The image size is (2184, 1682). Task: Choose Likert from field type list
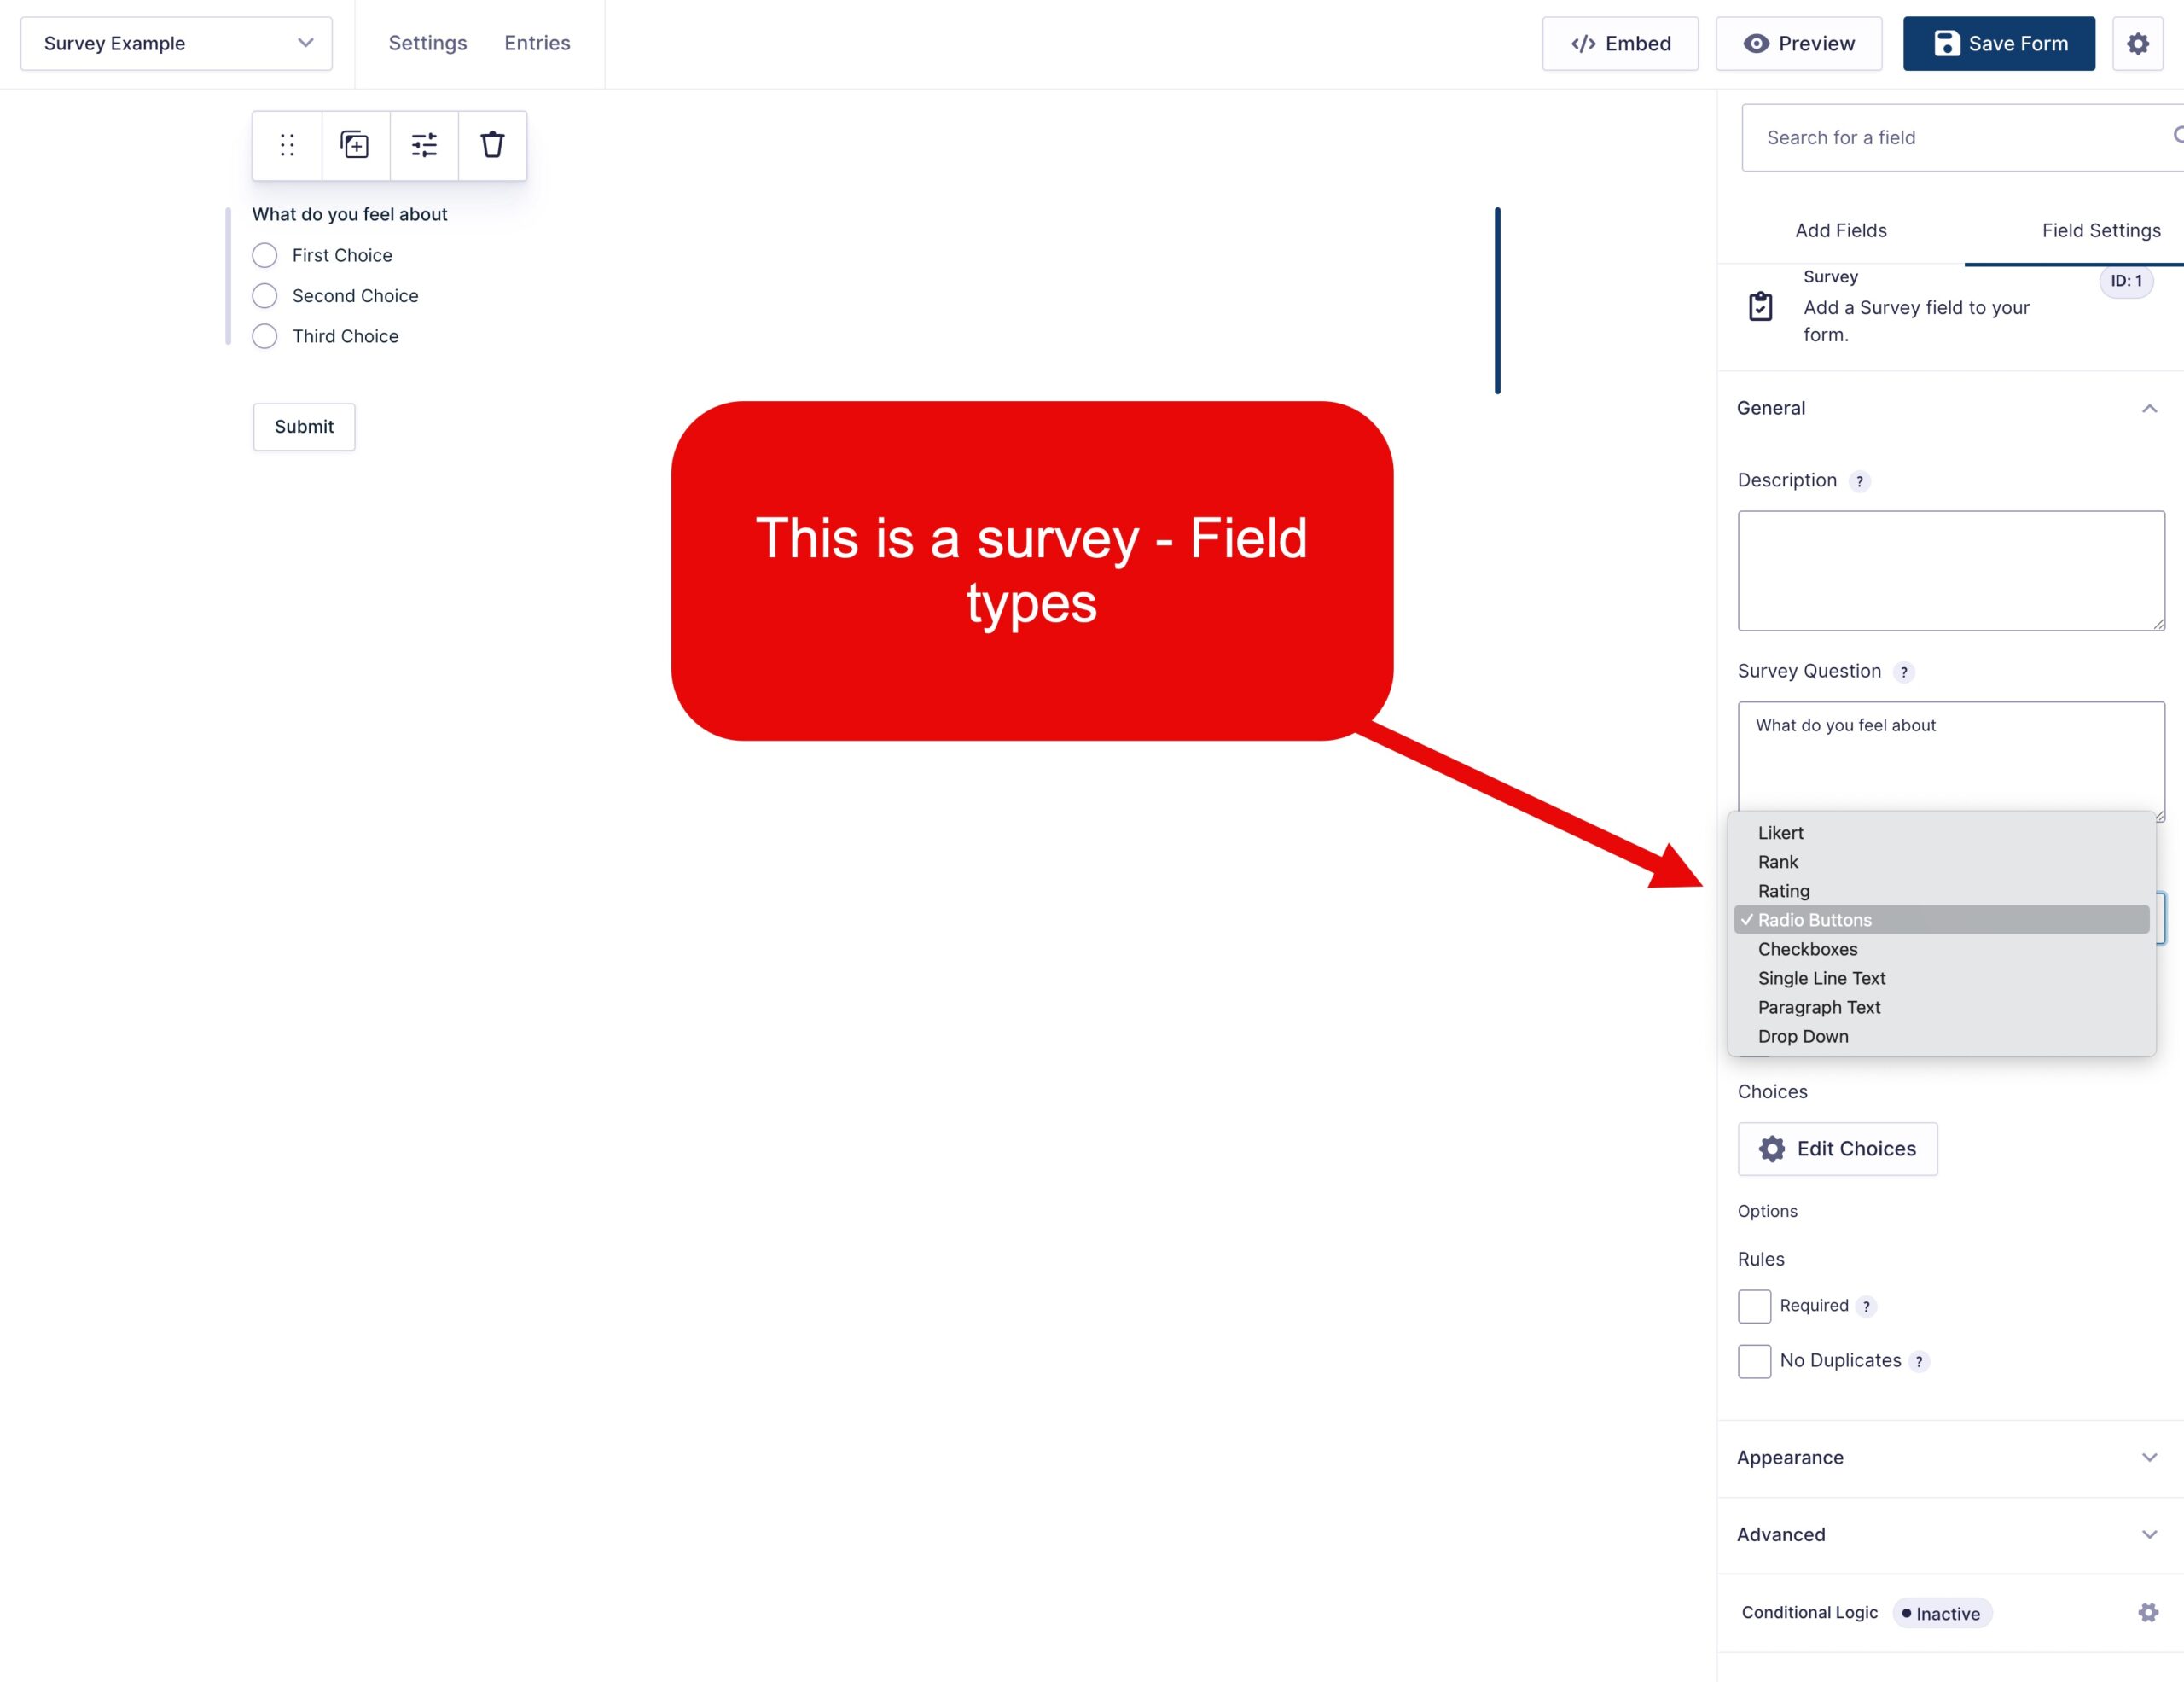click(x=1780, y=833)
